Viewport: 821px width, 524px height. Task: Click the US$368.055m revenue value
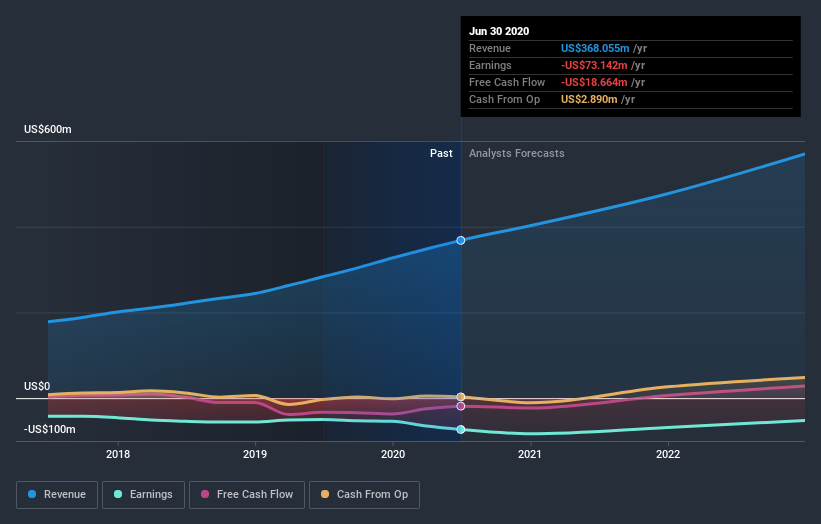(595, 48)
